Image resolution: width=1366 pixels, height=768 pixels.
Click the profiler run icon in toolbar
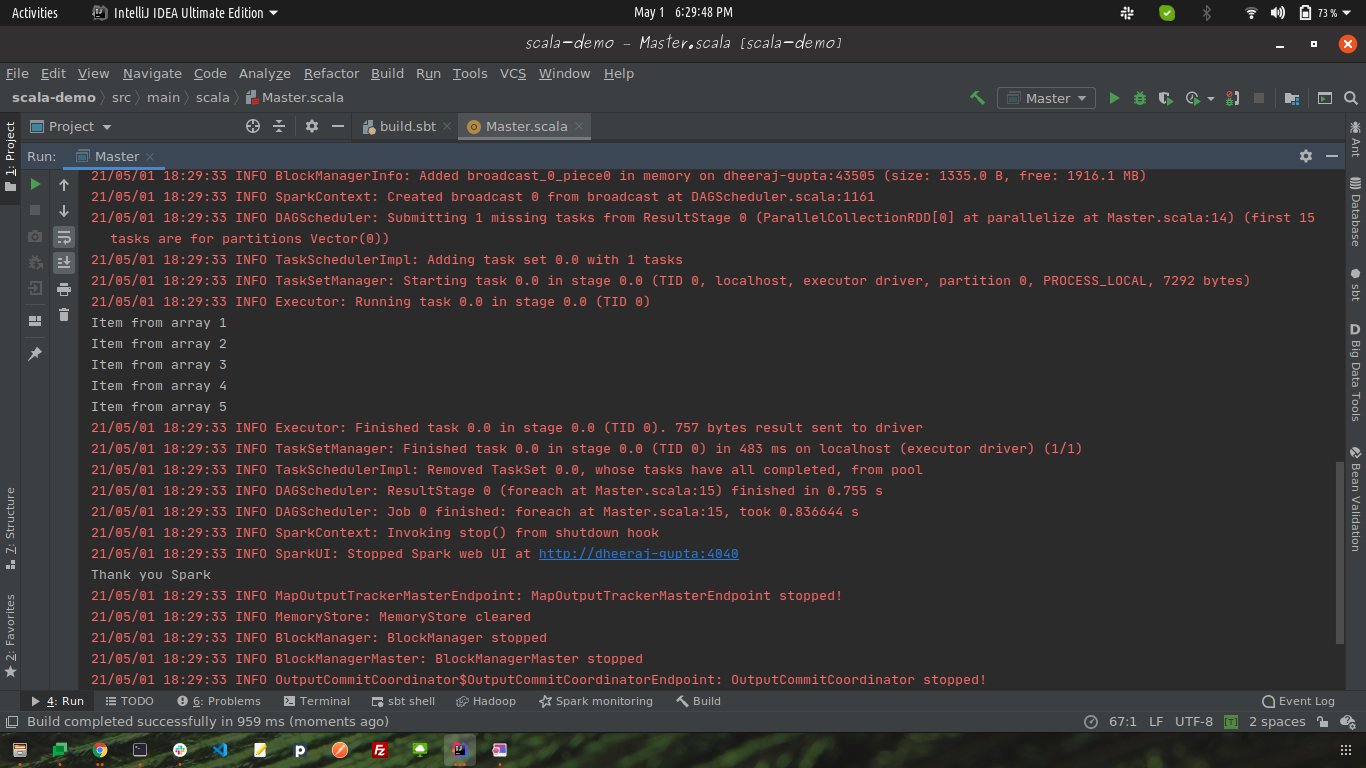1192,98
